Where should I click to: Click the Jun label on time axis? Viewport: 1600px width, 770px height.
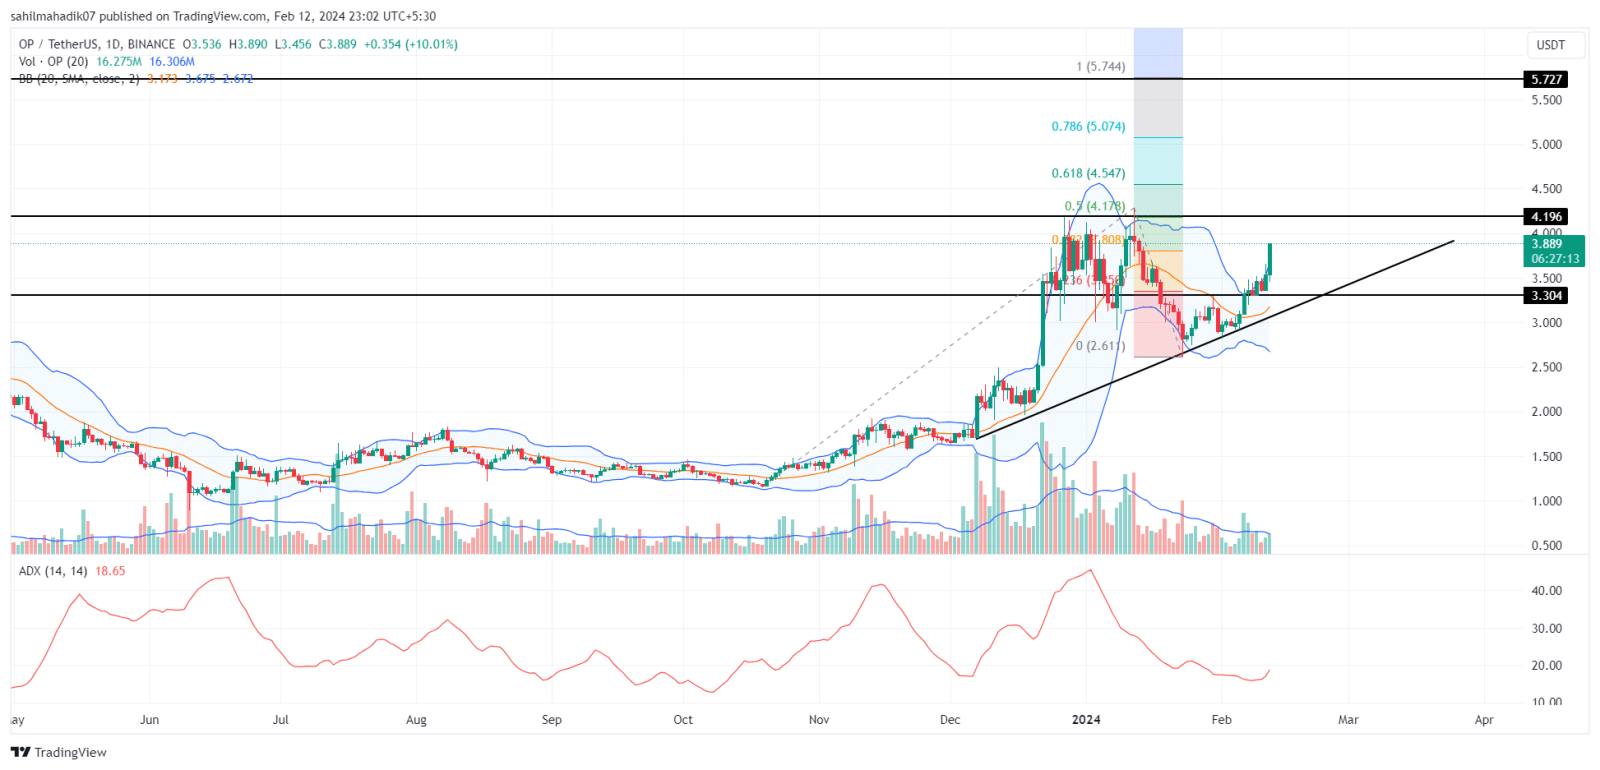[150, 720]
